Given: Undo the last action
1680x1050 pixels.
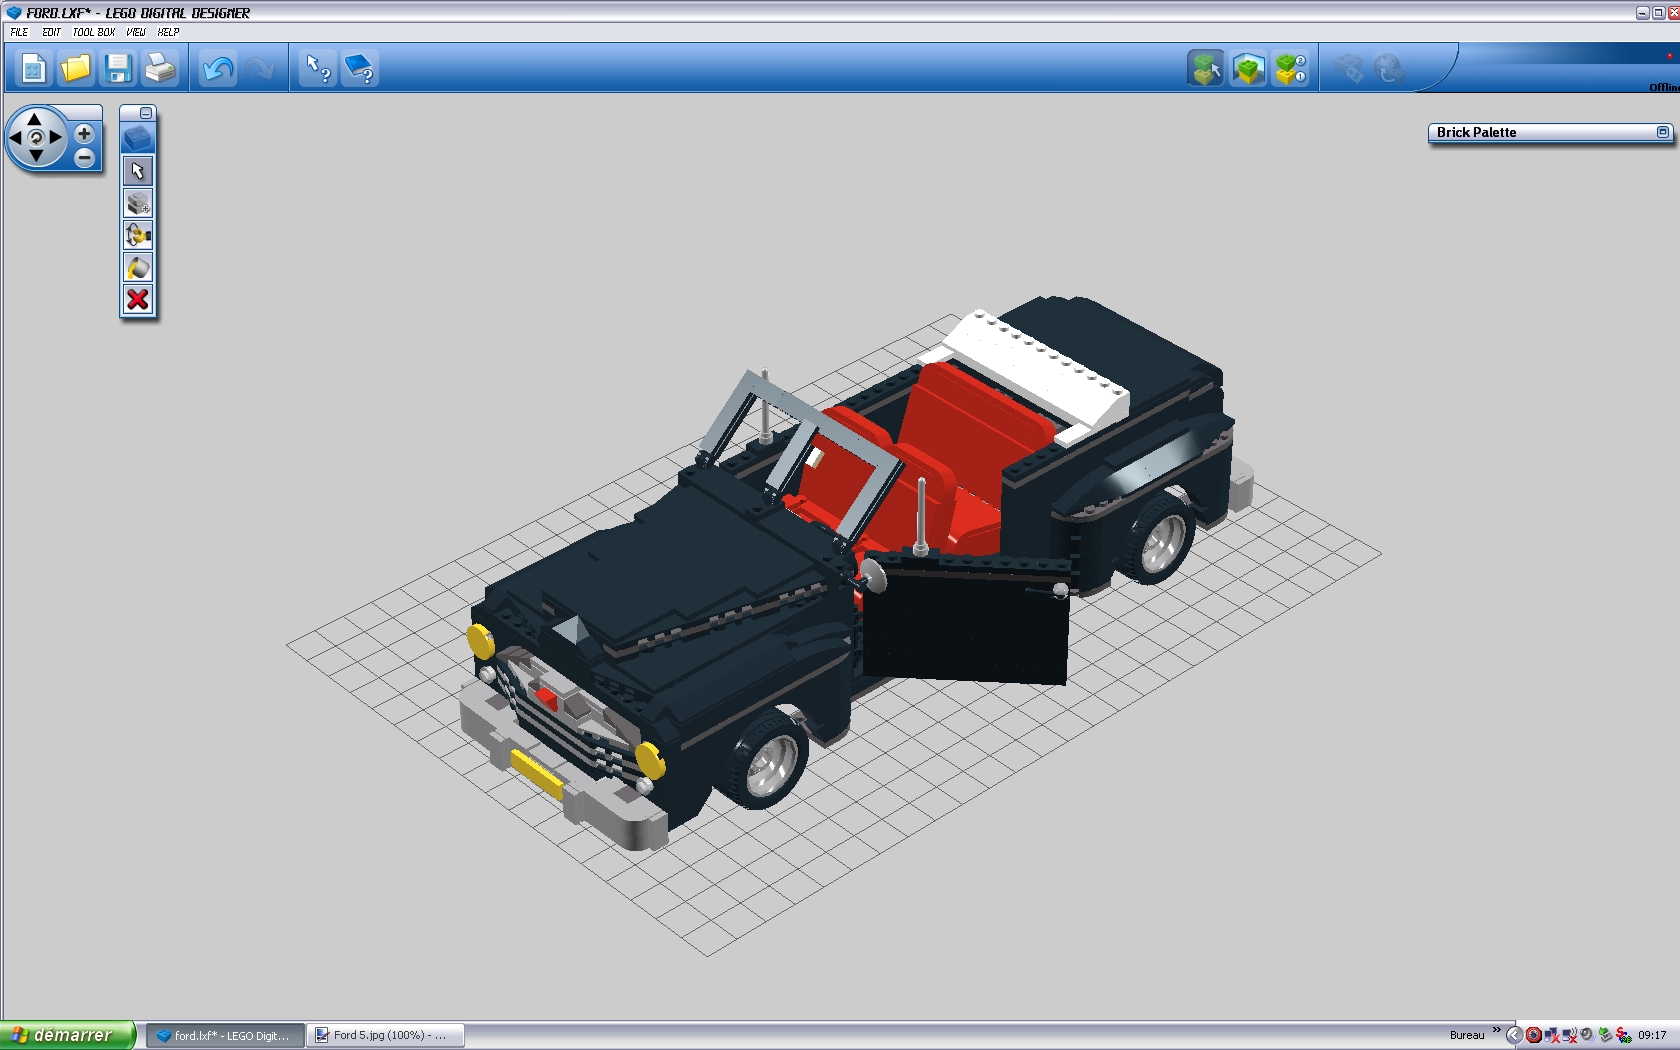Looking at the screenshot, I should (x=217, y=68).
